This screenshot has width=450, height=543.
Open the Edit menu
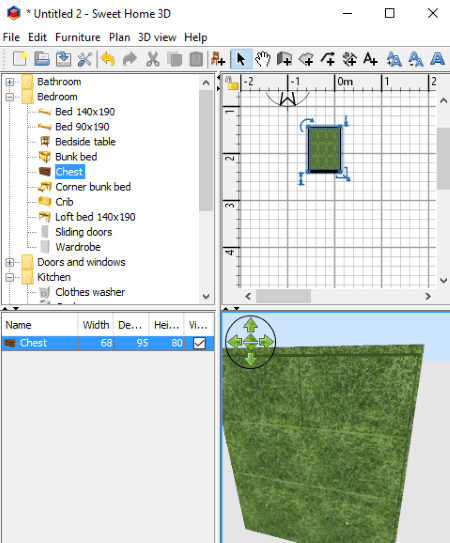point(37,37)
